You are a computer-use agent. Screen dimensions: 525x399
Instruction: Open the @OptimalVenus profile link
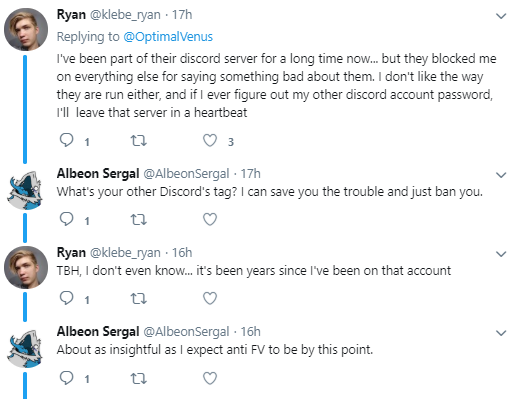(168, 36)
